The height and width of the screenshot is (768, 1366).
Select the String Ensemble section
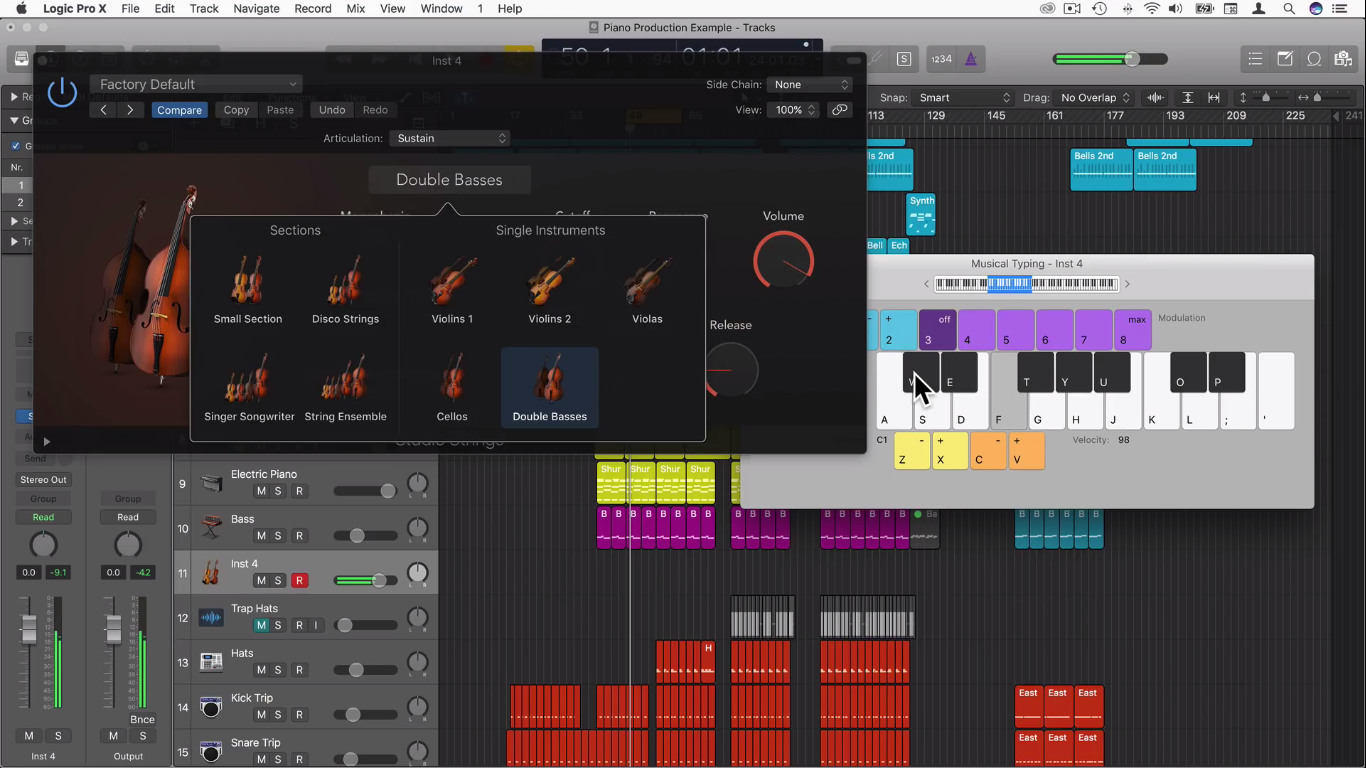346,388
